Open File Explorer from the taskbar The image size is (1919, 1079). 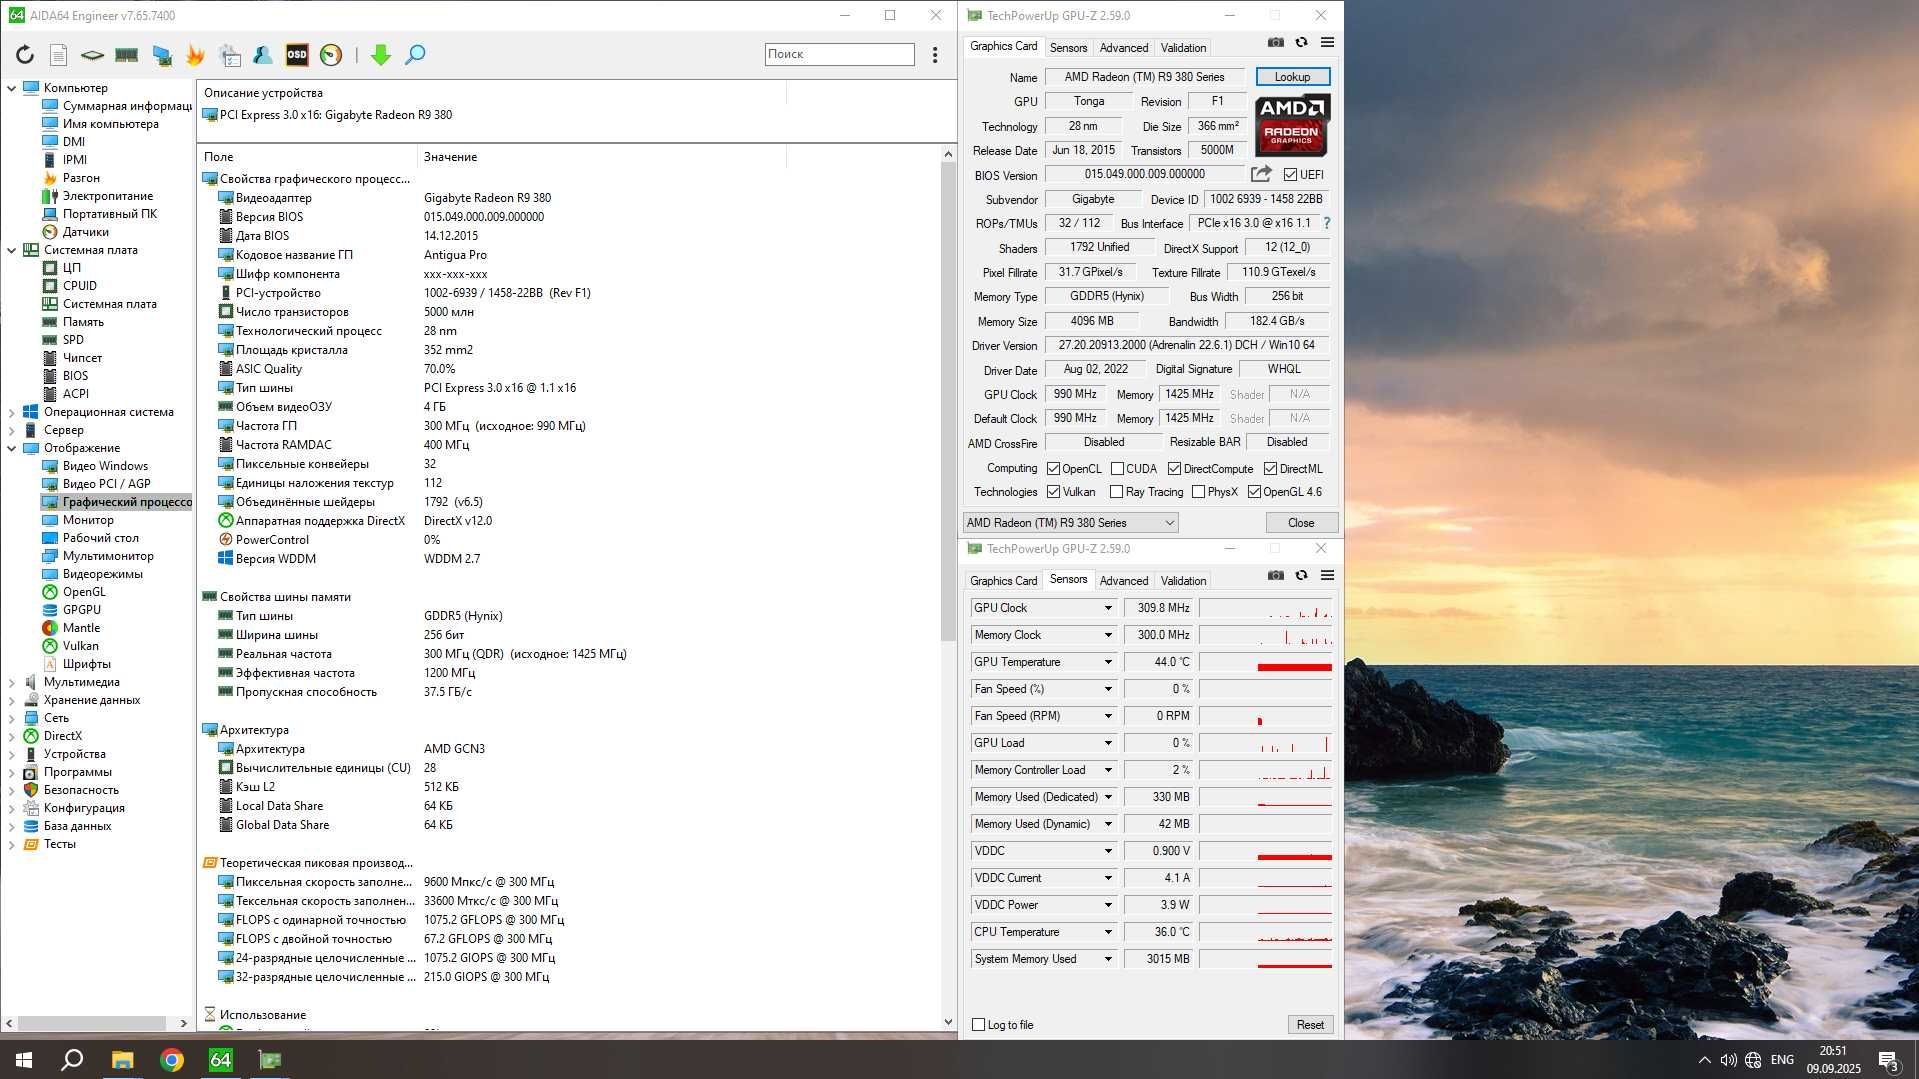coord(122,1060)
